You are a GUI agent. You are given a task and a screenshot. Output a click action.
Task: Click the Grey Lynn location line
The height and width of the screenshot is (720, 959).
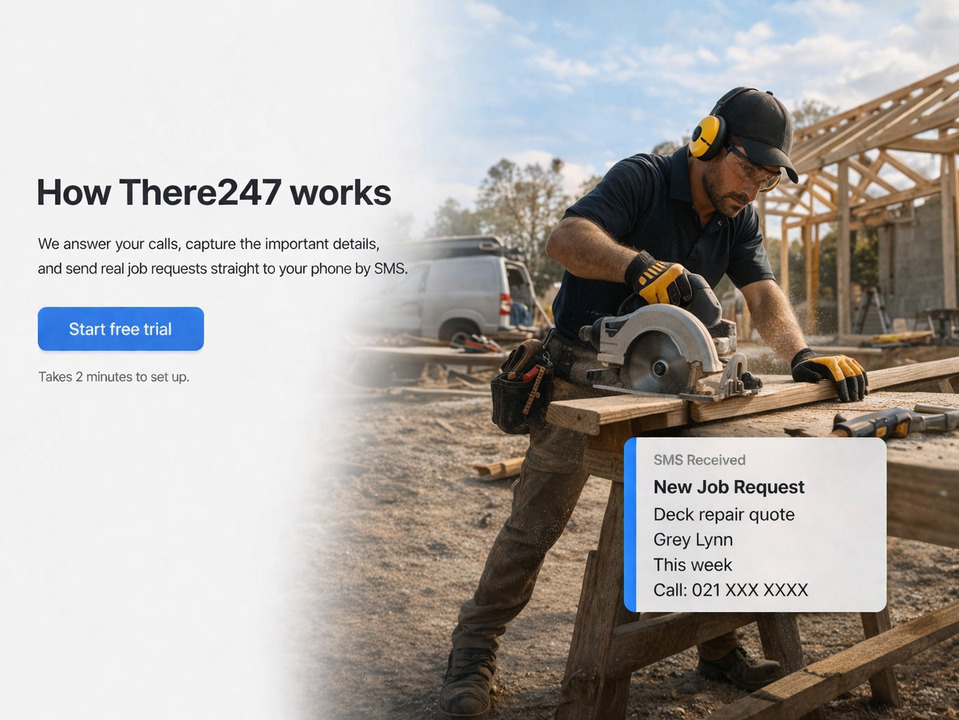point(693,540)
